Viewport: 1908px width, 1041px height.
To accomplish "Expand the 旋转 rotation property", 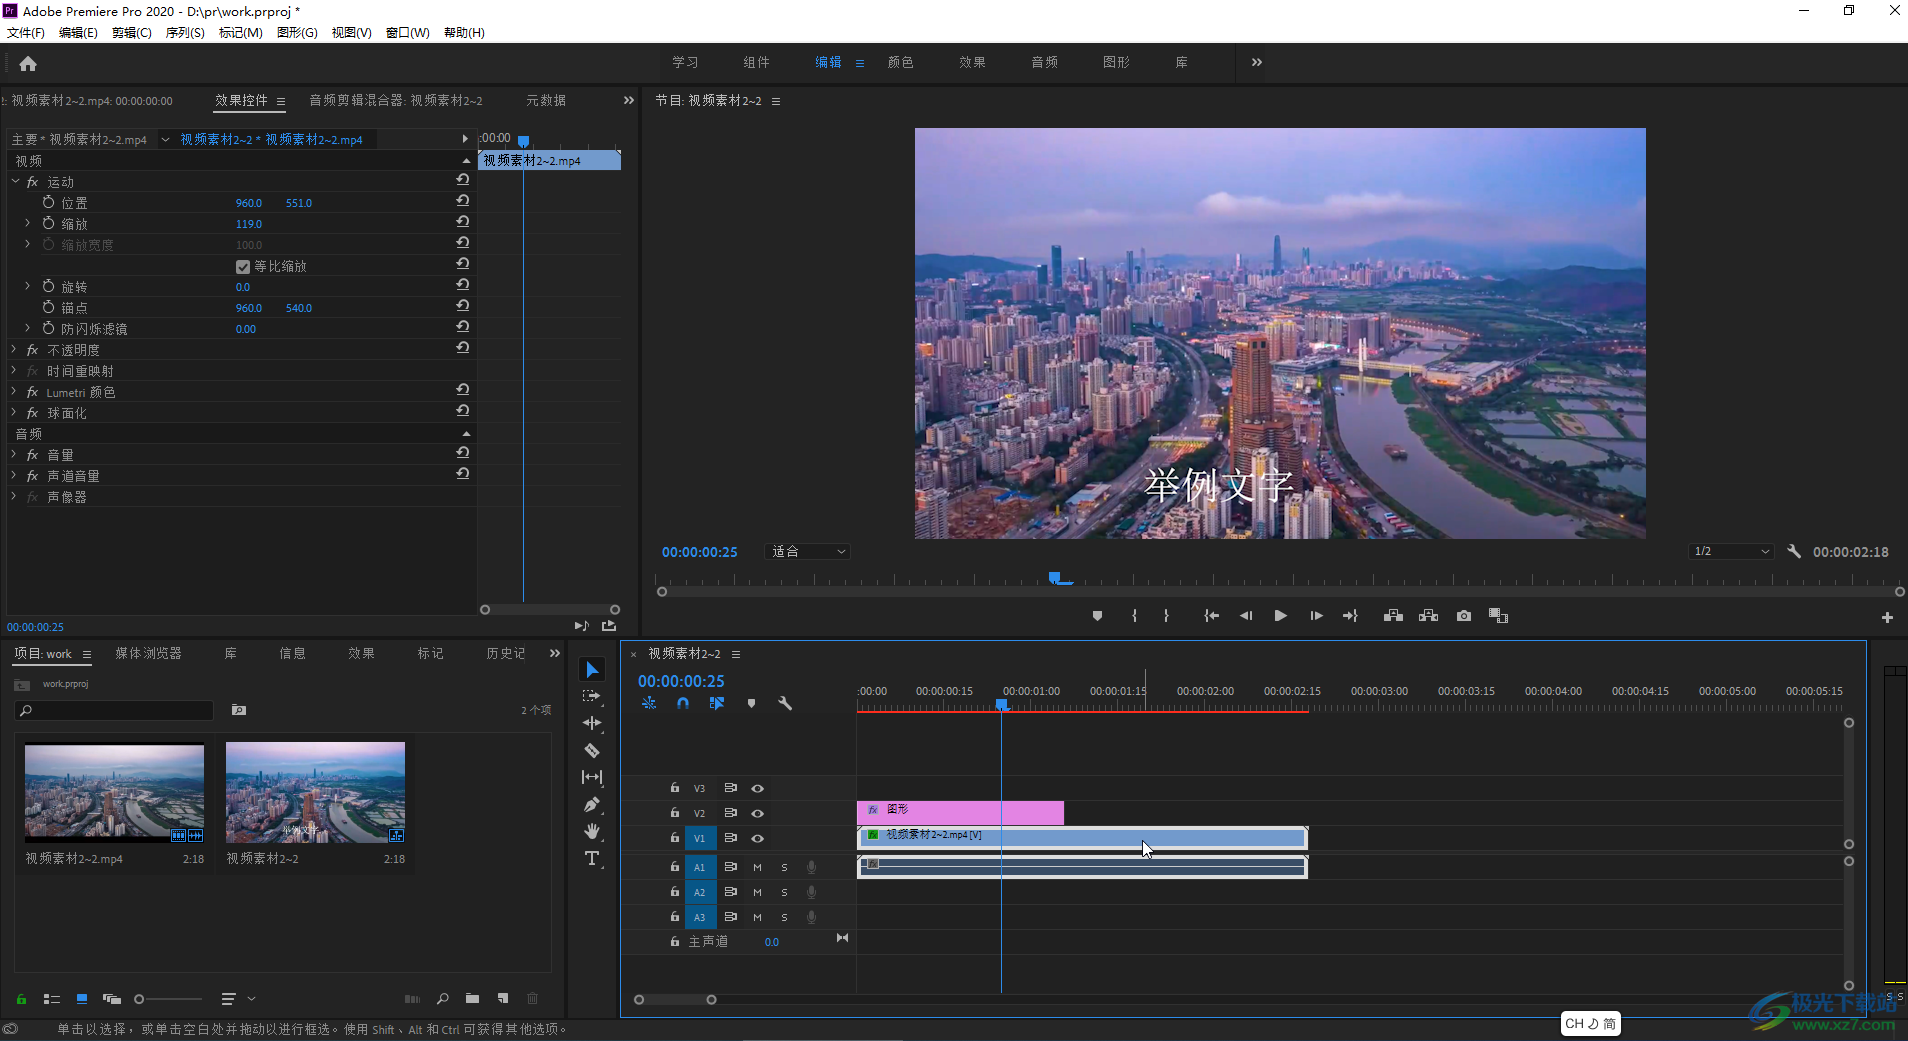I will [x=28, y=286].
